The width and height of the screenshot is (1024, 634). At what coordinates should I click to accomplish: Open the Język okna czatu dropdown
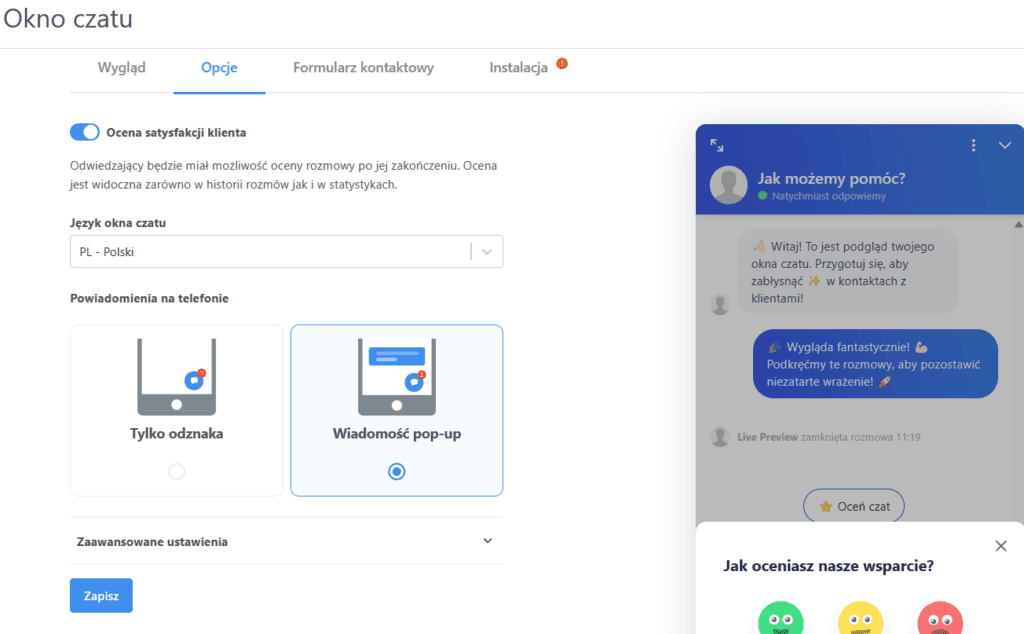[270, 252]
